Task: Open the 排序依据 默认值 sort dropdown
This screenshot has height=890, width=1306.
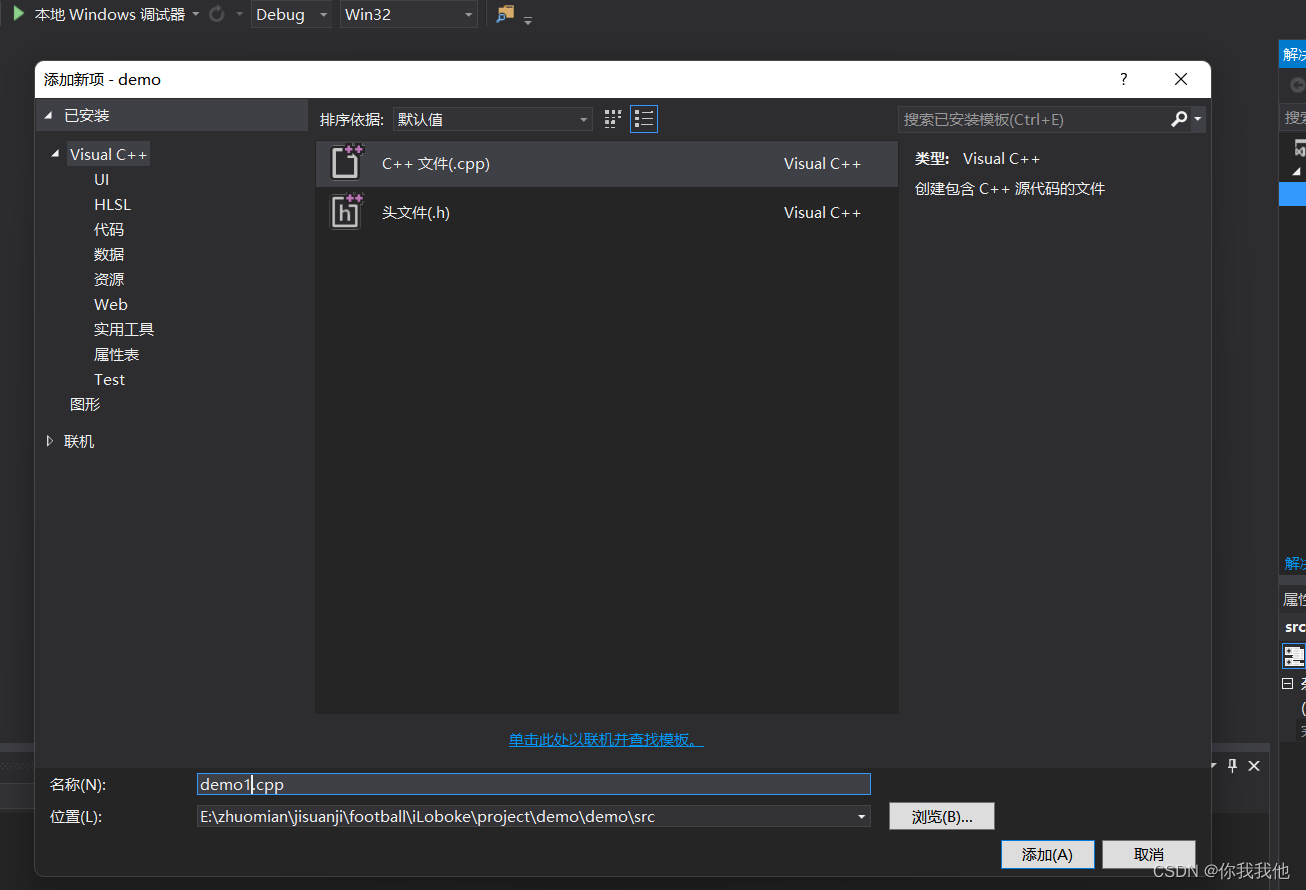Action: (583, 118)
